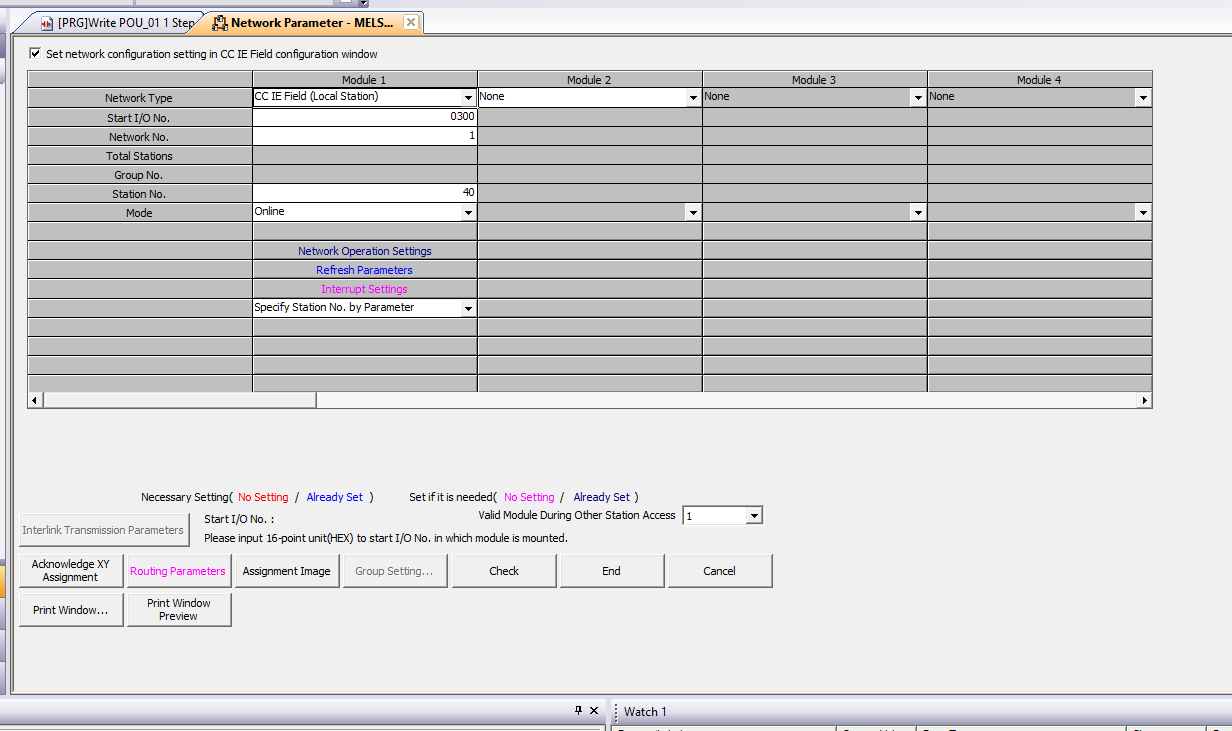Click Acknowledge XY Assignment button
This screenshot has width=1232, height=731.
71,571
